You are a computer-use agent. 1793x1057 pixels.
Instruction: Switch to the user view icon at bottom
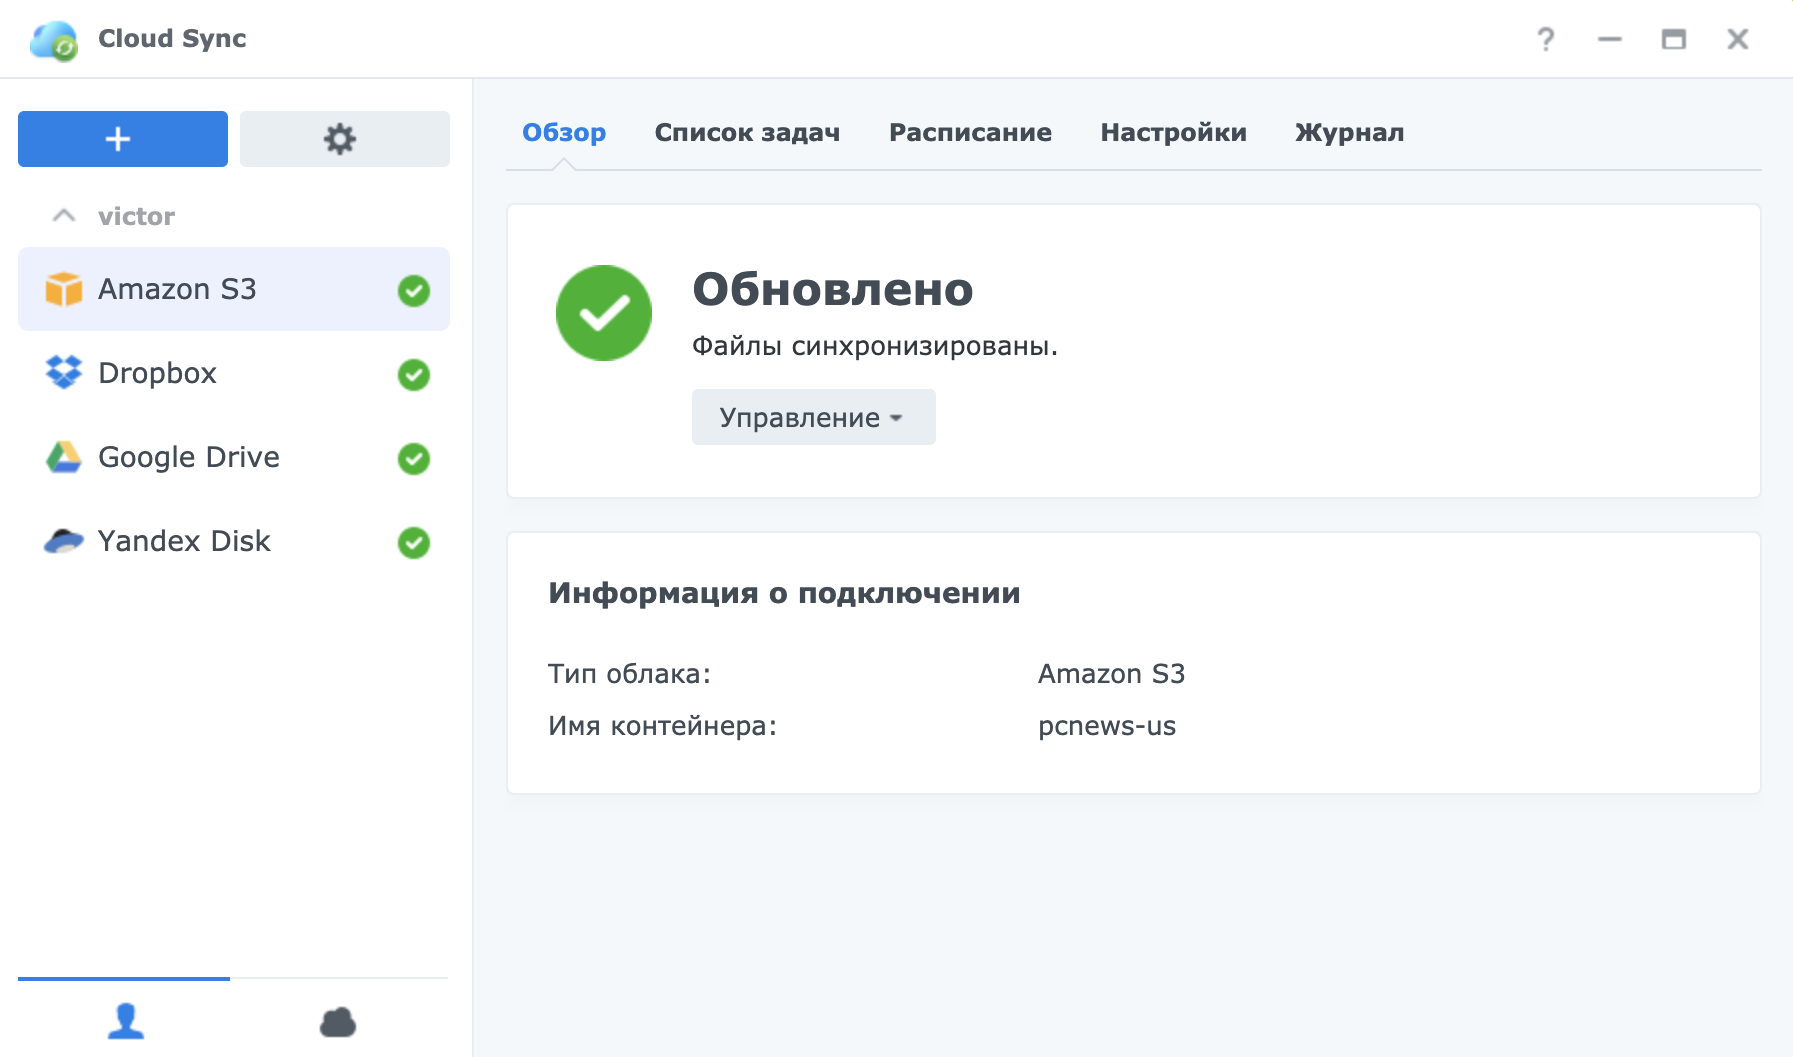(125, 1021)
